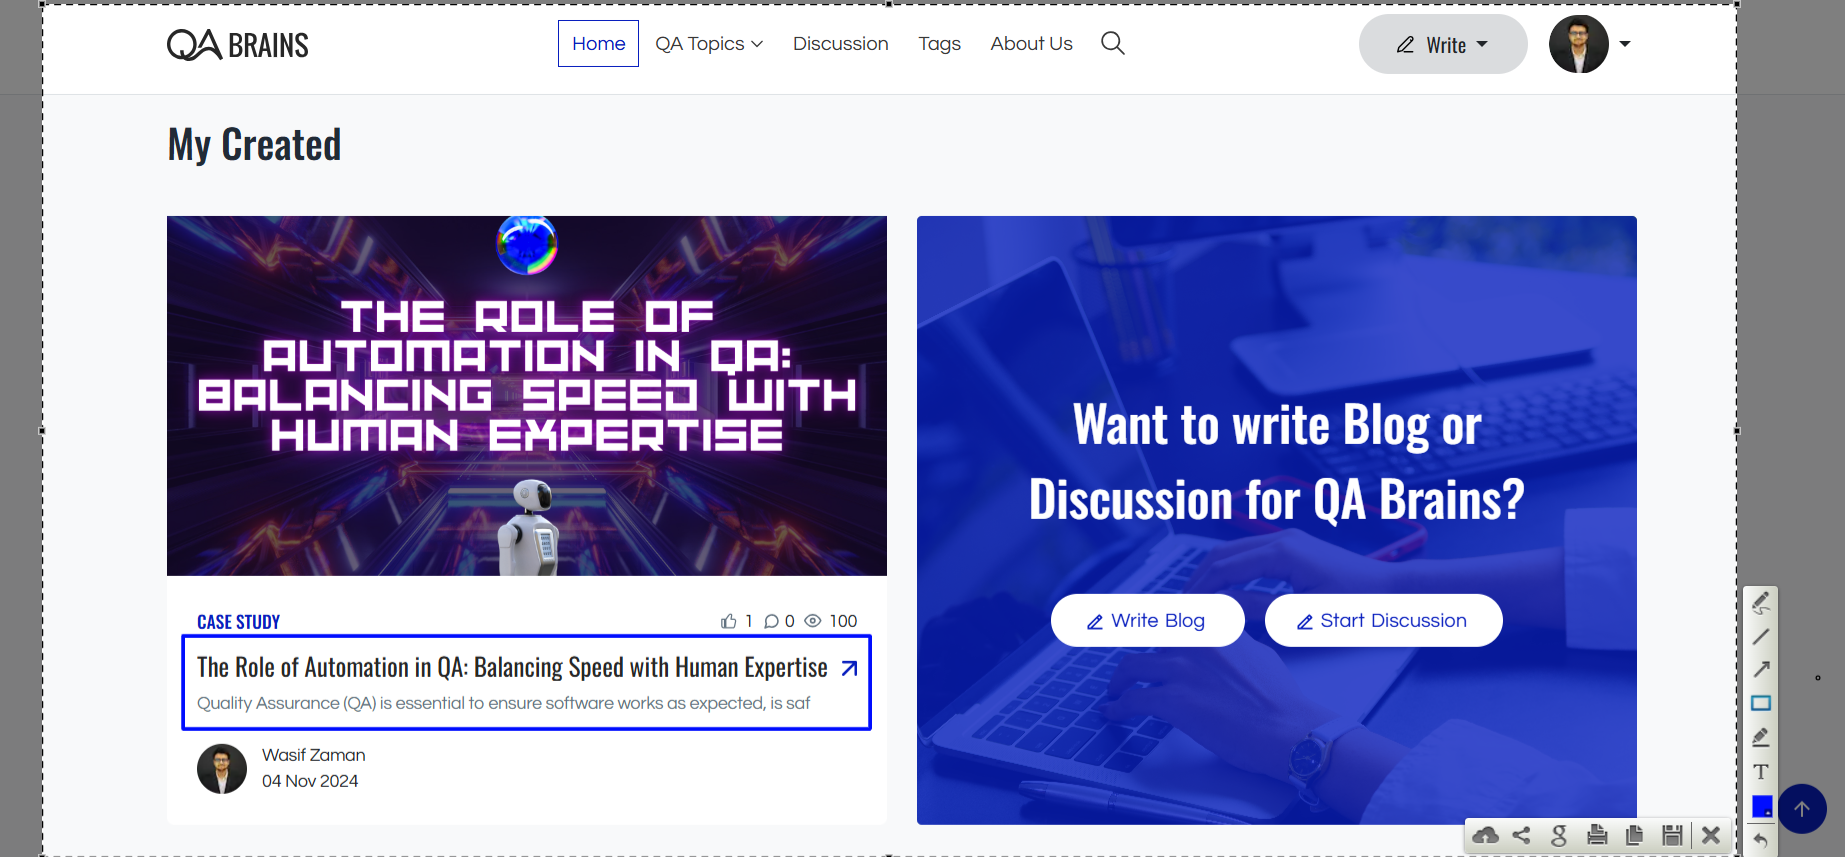
Task: Click the view count 100
Action: coord(843,621)
